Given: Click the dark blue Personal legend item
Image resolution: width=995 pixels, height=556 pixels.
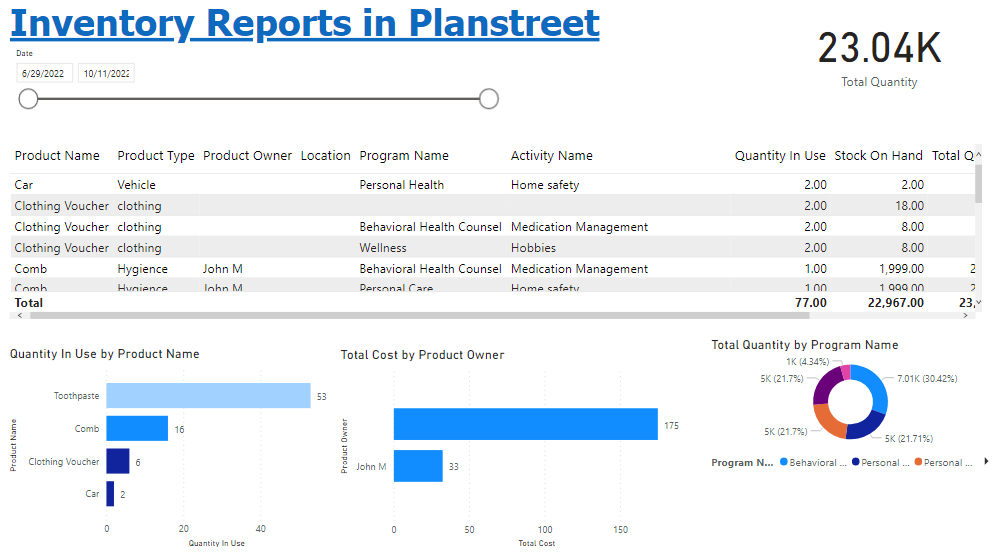Looking at the screenshot, I should tap(881, 463).
